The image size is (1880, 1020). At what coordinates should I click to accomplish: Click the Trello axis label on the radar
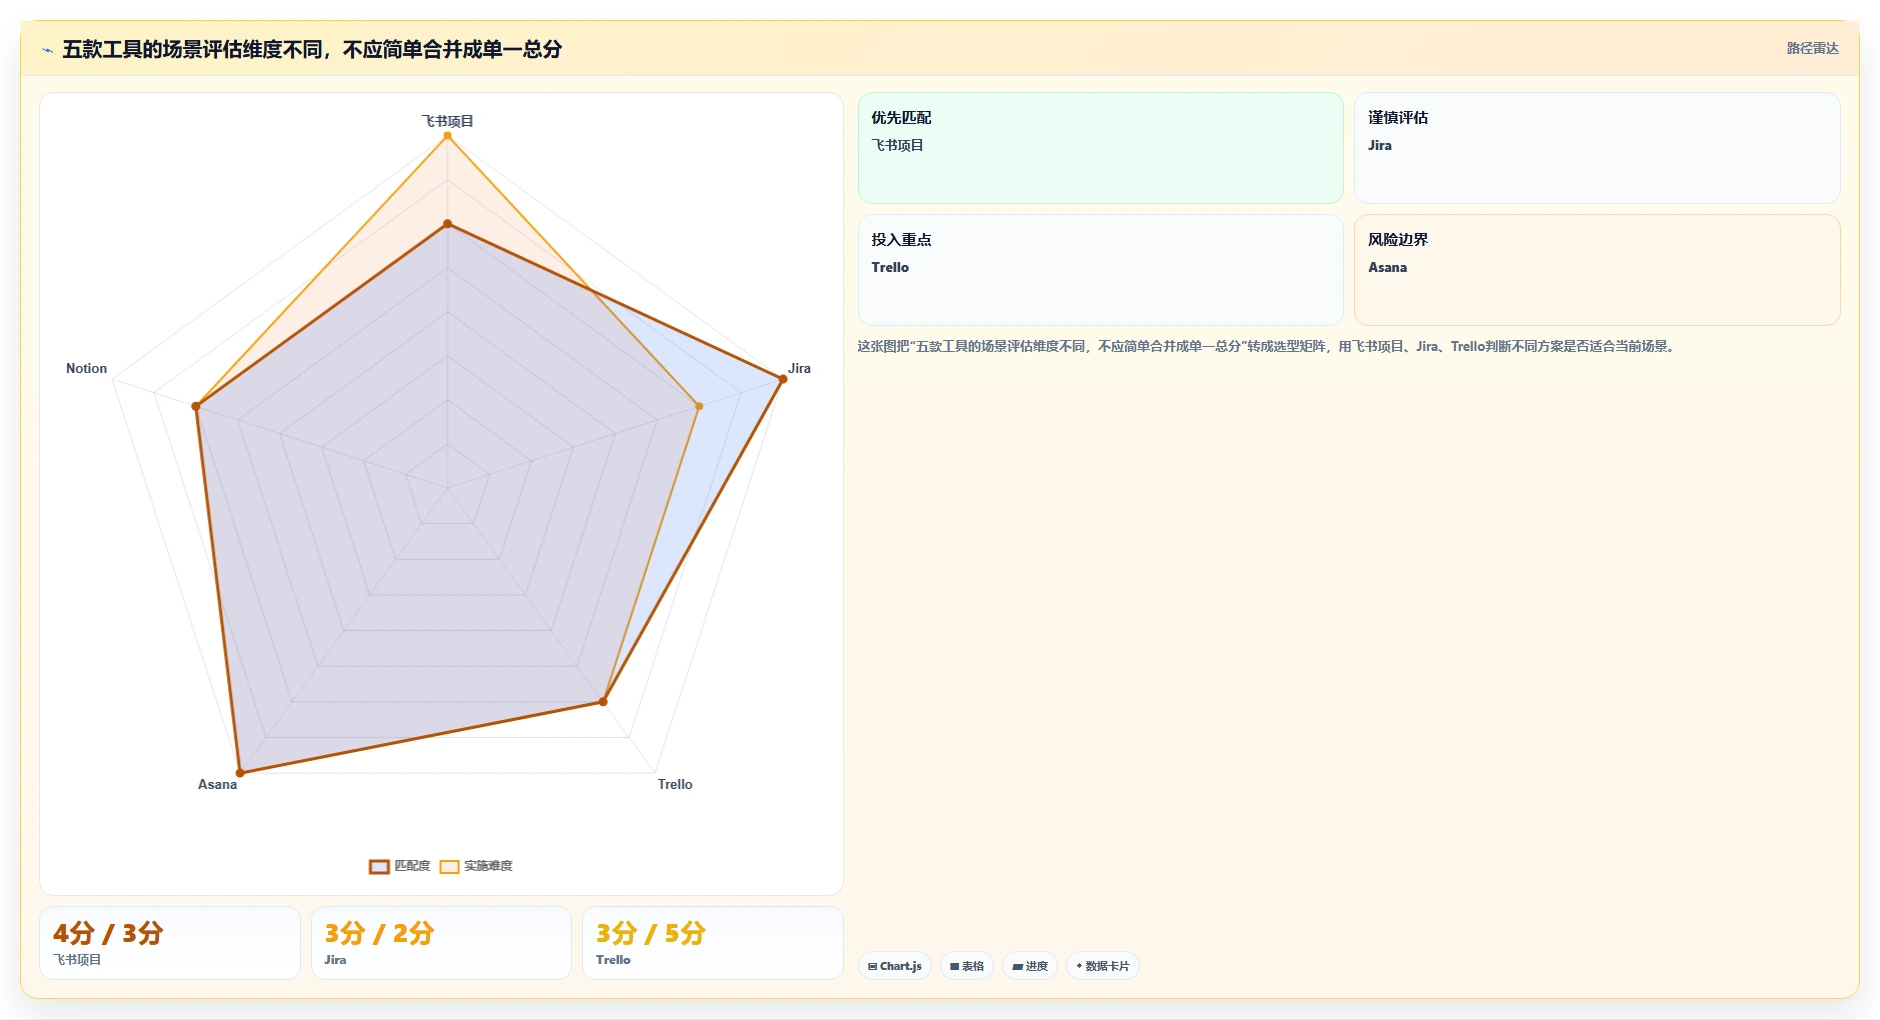(x=675, y=784)
